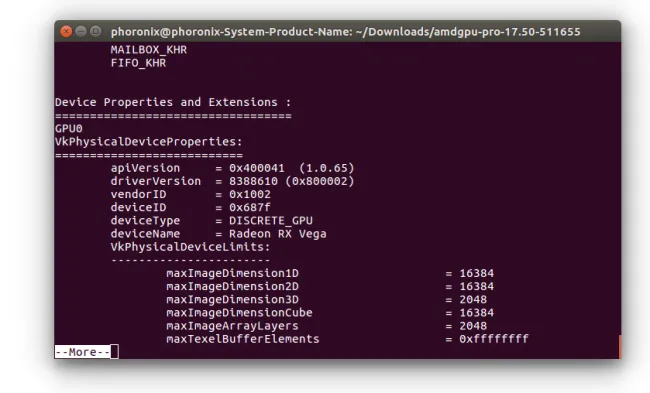Click the DISCRETE_GPU value

[271, 221]
